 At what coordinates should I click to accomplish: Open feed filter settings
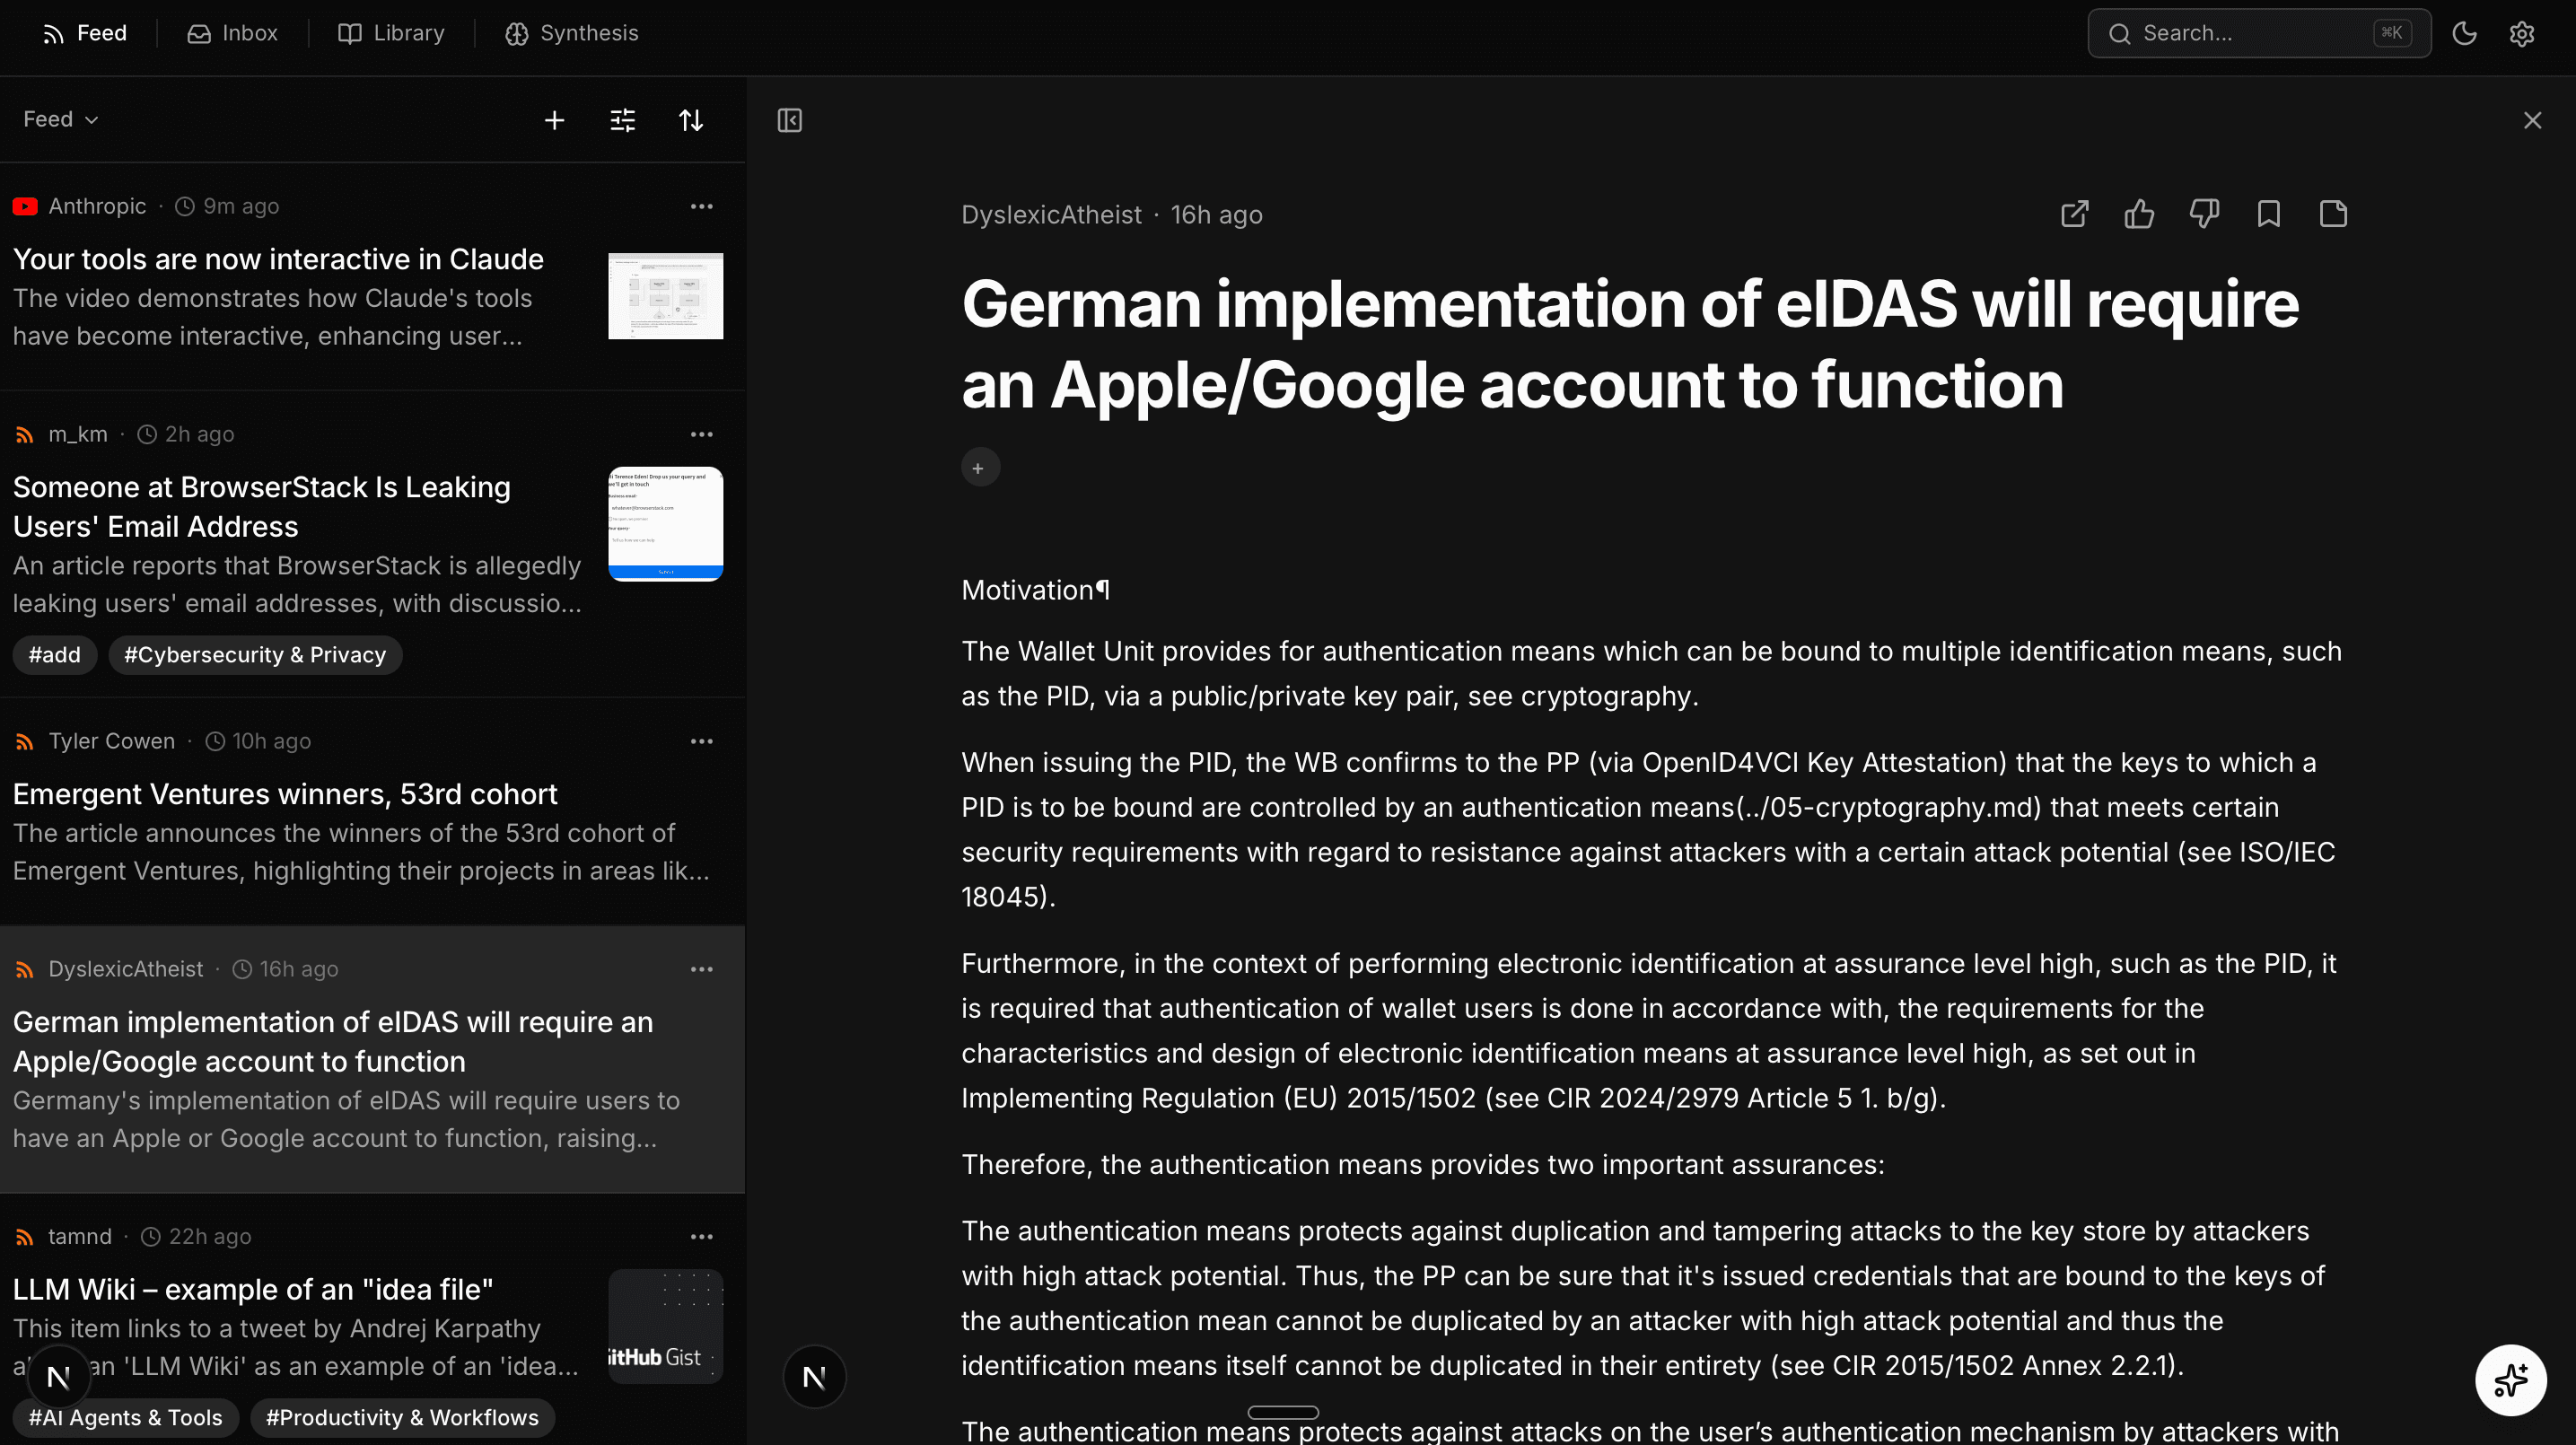pyautogui.click(x=622, y=119)
